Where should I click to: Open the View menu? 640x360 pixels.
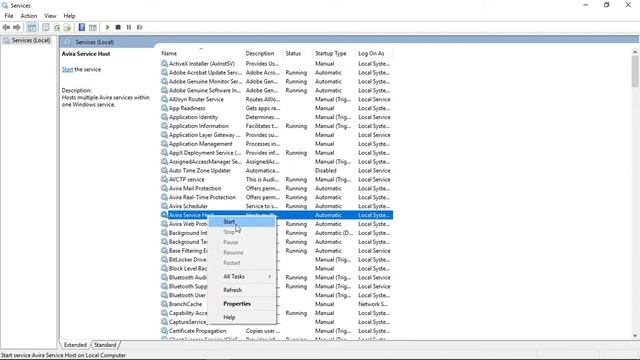(50, 16)
